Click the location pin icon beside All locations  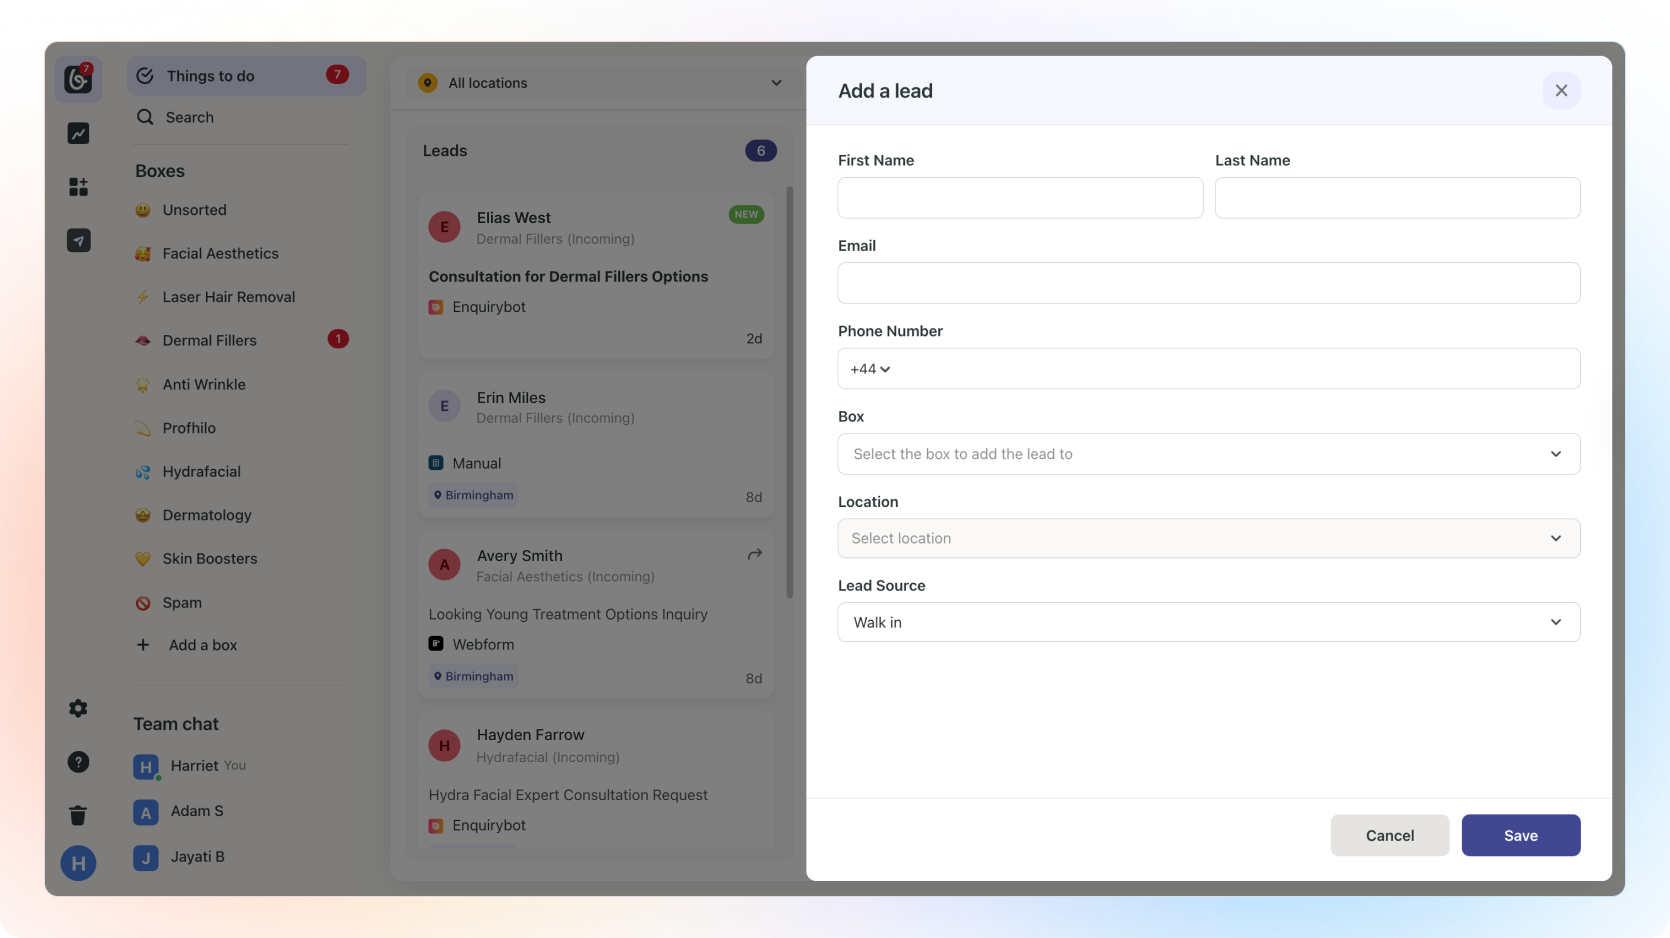click(x=428, y=83)
